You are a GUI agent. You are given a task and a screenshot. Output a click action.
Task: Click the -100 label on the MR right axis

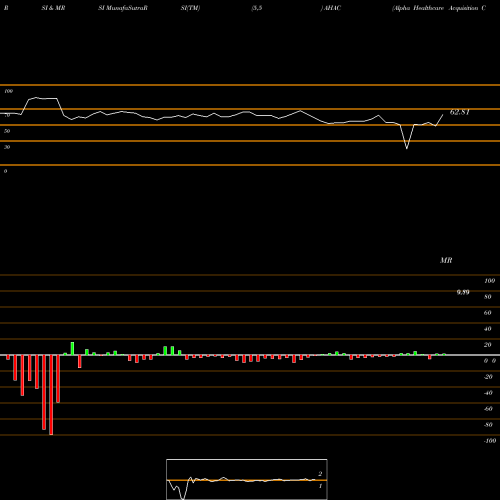tap(490, 441)
